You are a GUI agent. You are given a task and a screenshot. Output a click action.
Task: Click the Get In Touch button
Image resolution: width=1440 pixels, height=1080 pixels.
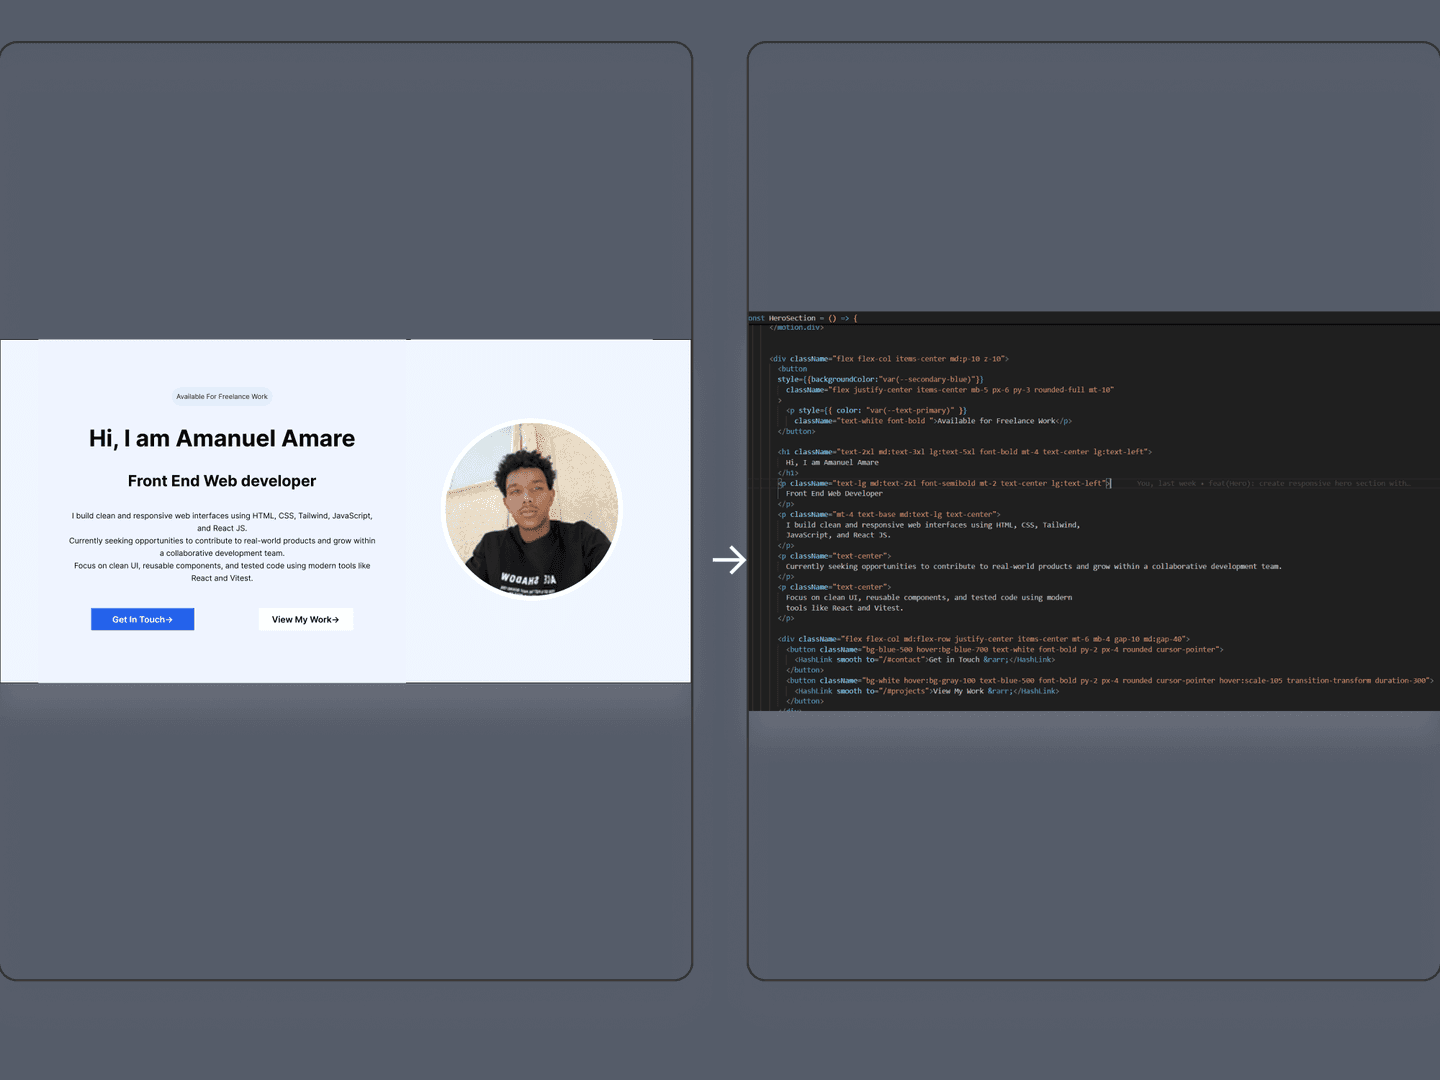click(x=142, y=619)
